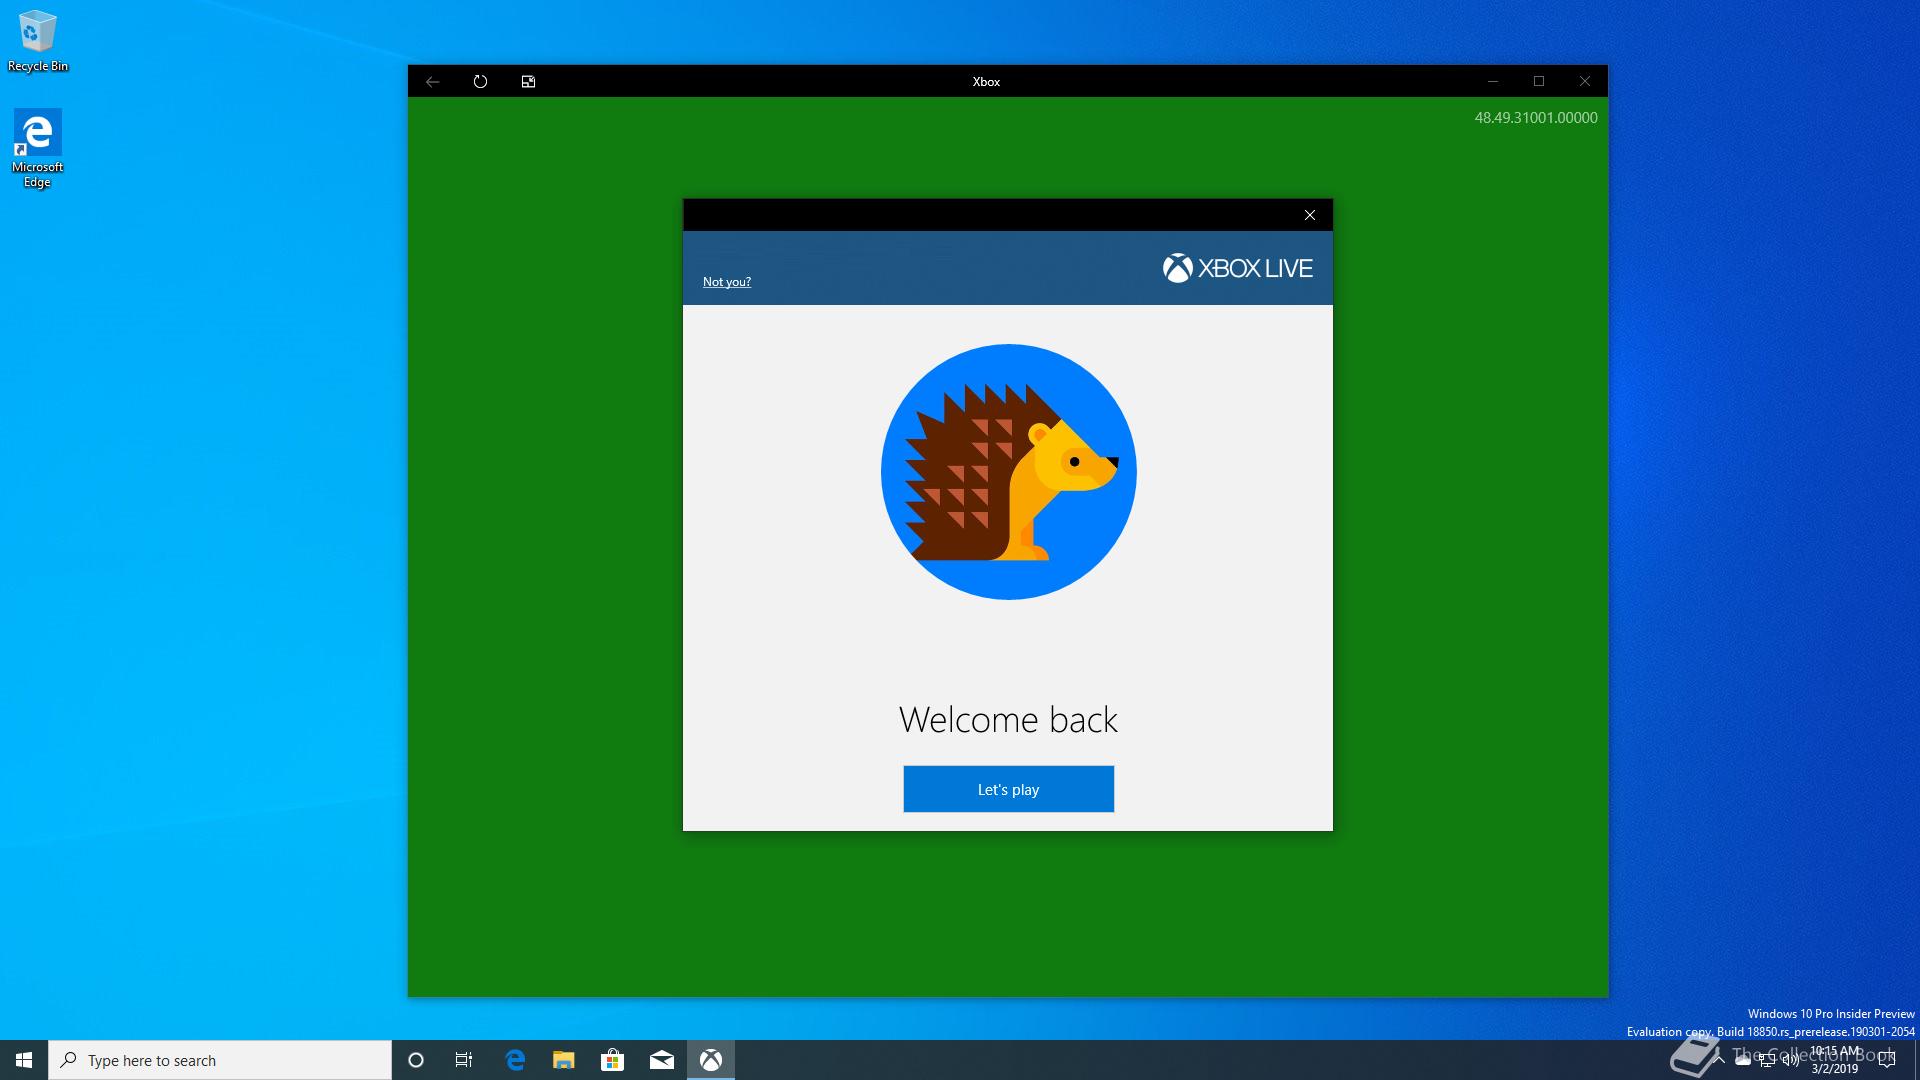Open the Windows Start menu
Image resolution: width=1920 pixels, height=1080 pixels.
point(24,1060)
